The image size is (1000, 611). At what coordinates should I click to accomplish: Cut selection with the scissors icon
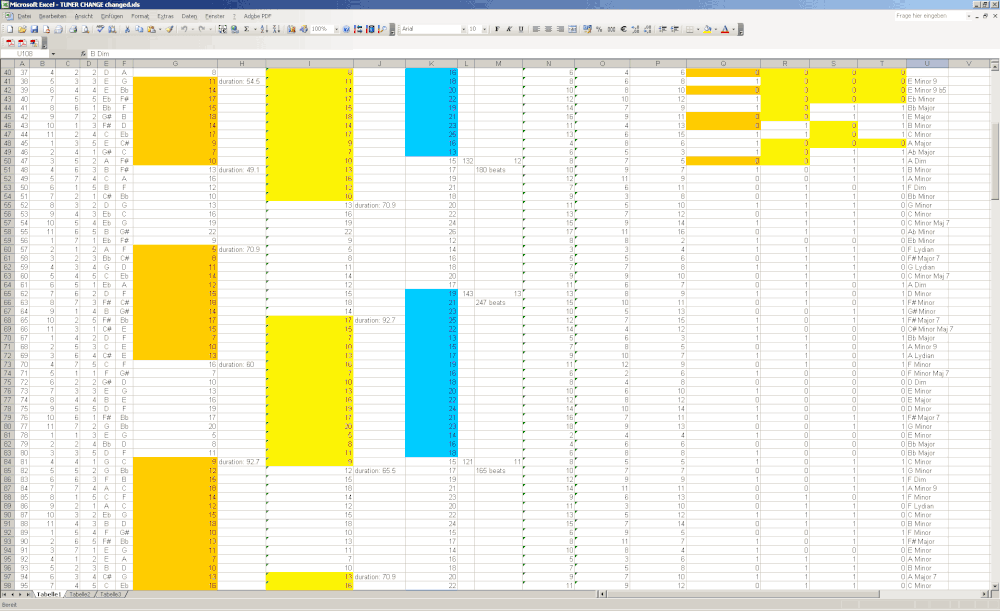(127, 29)
